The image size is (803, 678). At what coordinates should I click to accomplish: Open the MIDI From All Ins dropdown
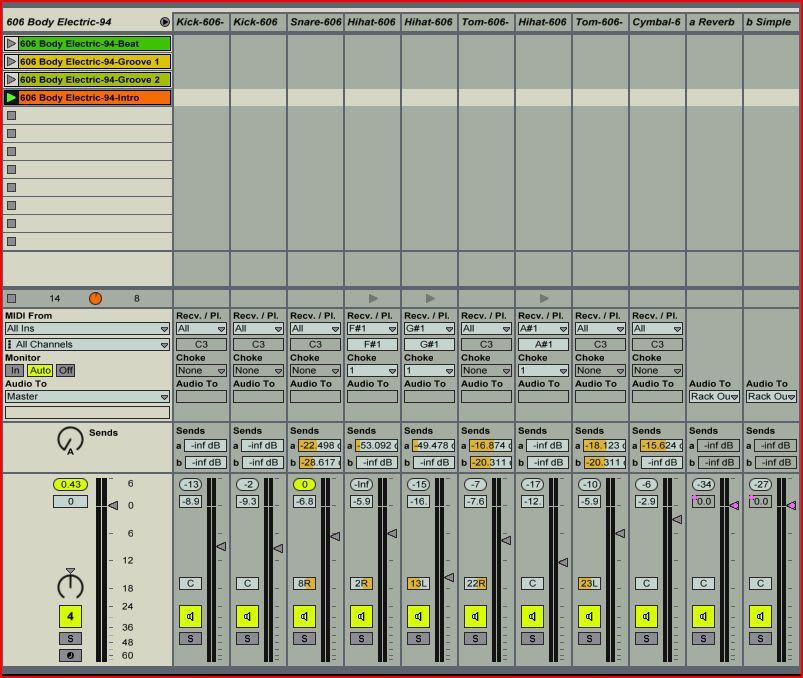pos(87,329)
